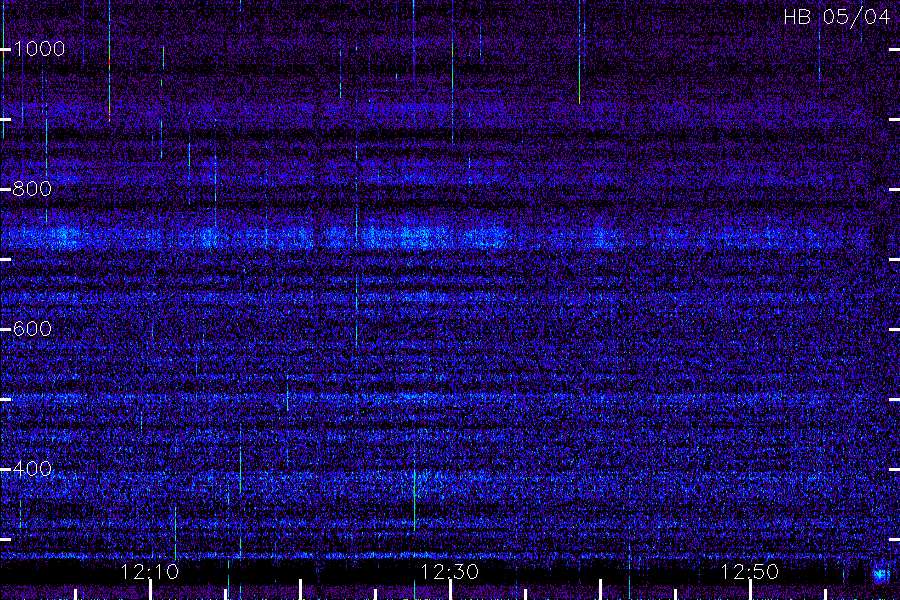Click the 600 frequency axis label

tap(32, 329)
